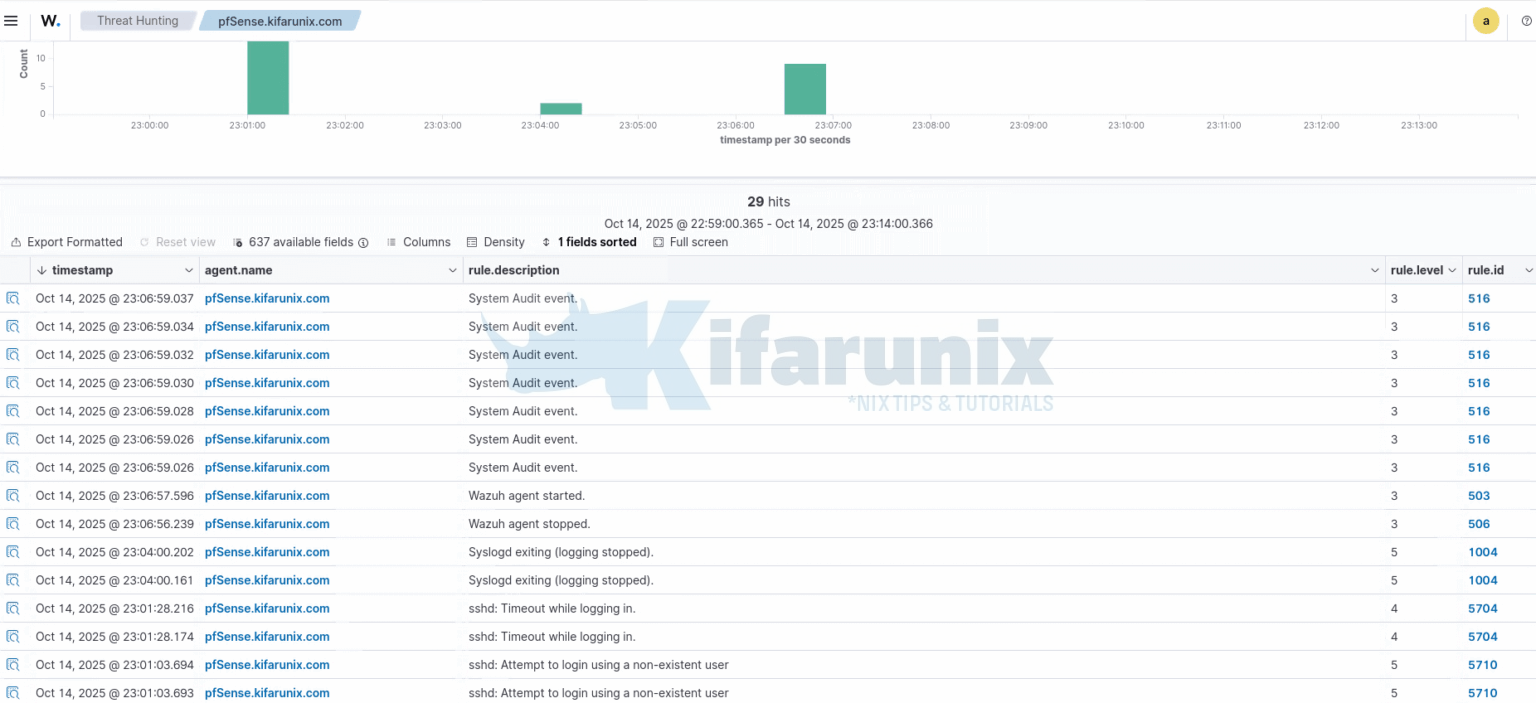Screen dimensions: 1536x703
Task: Expand the first document detail flyout icon
Action: click(13, 298)
